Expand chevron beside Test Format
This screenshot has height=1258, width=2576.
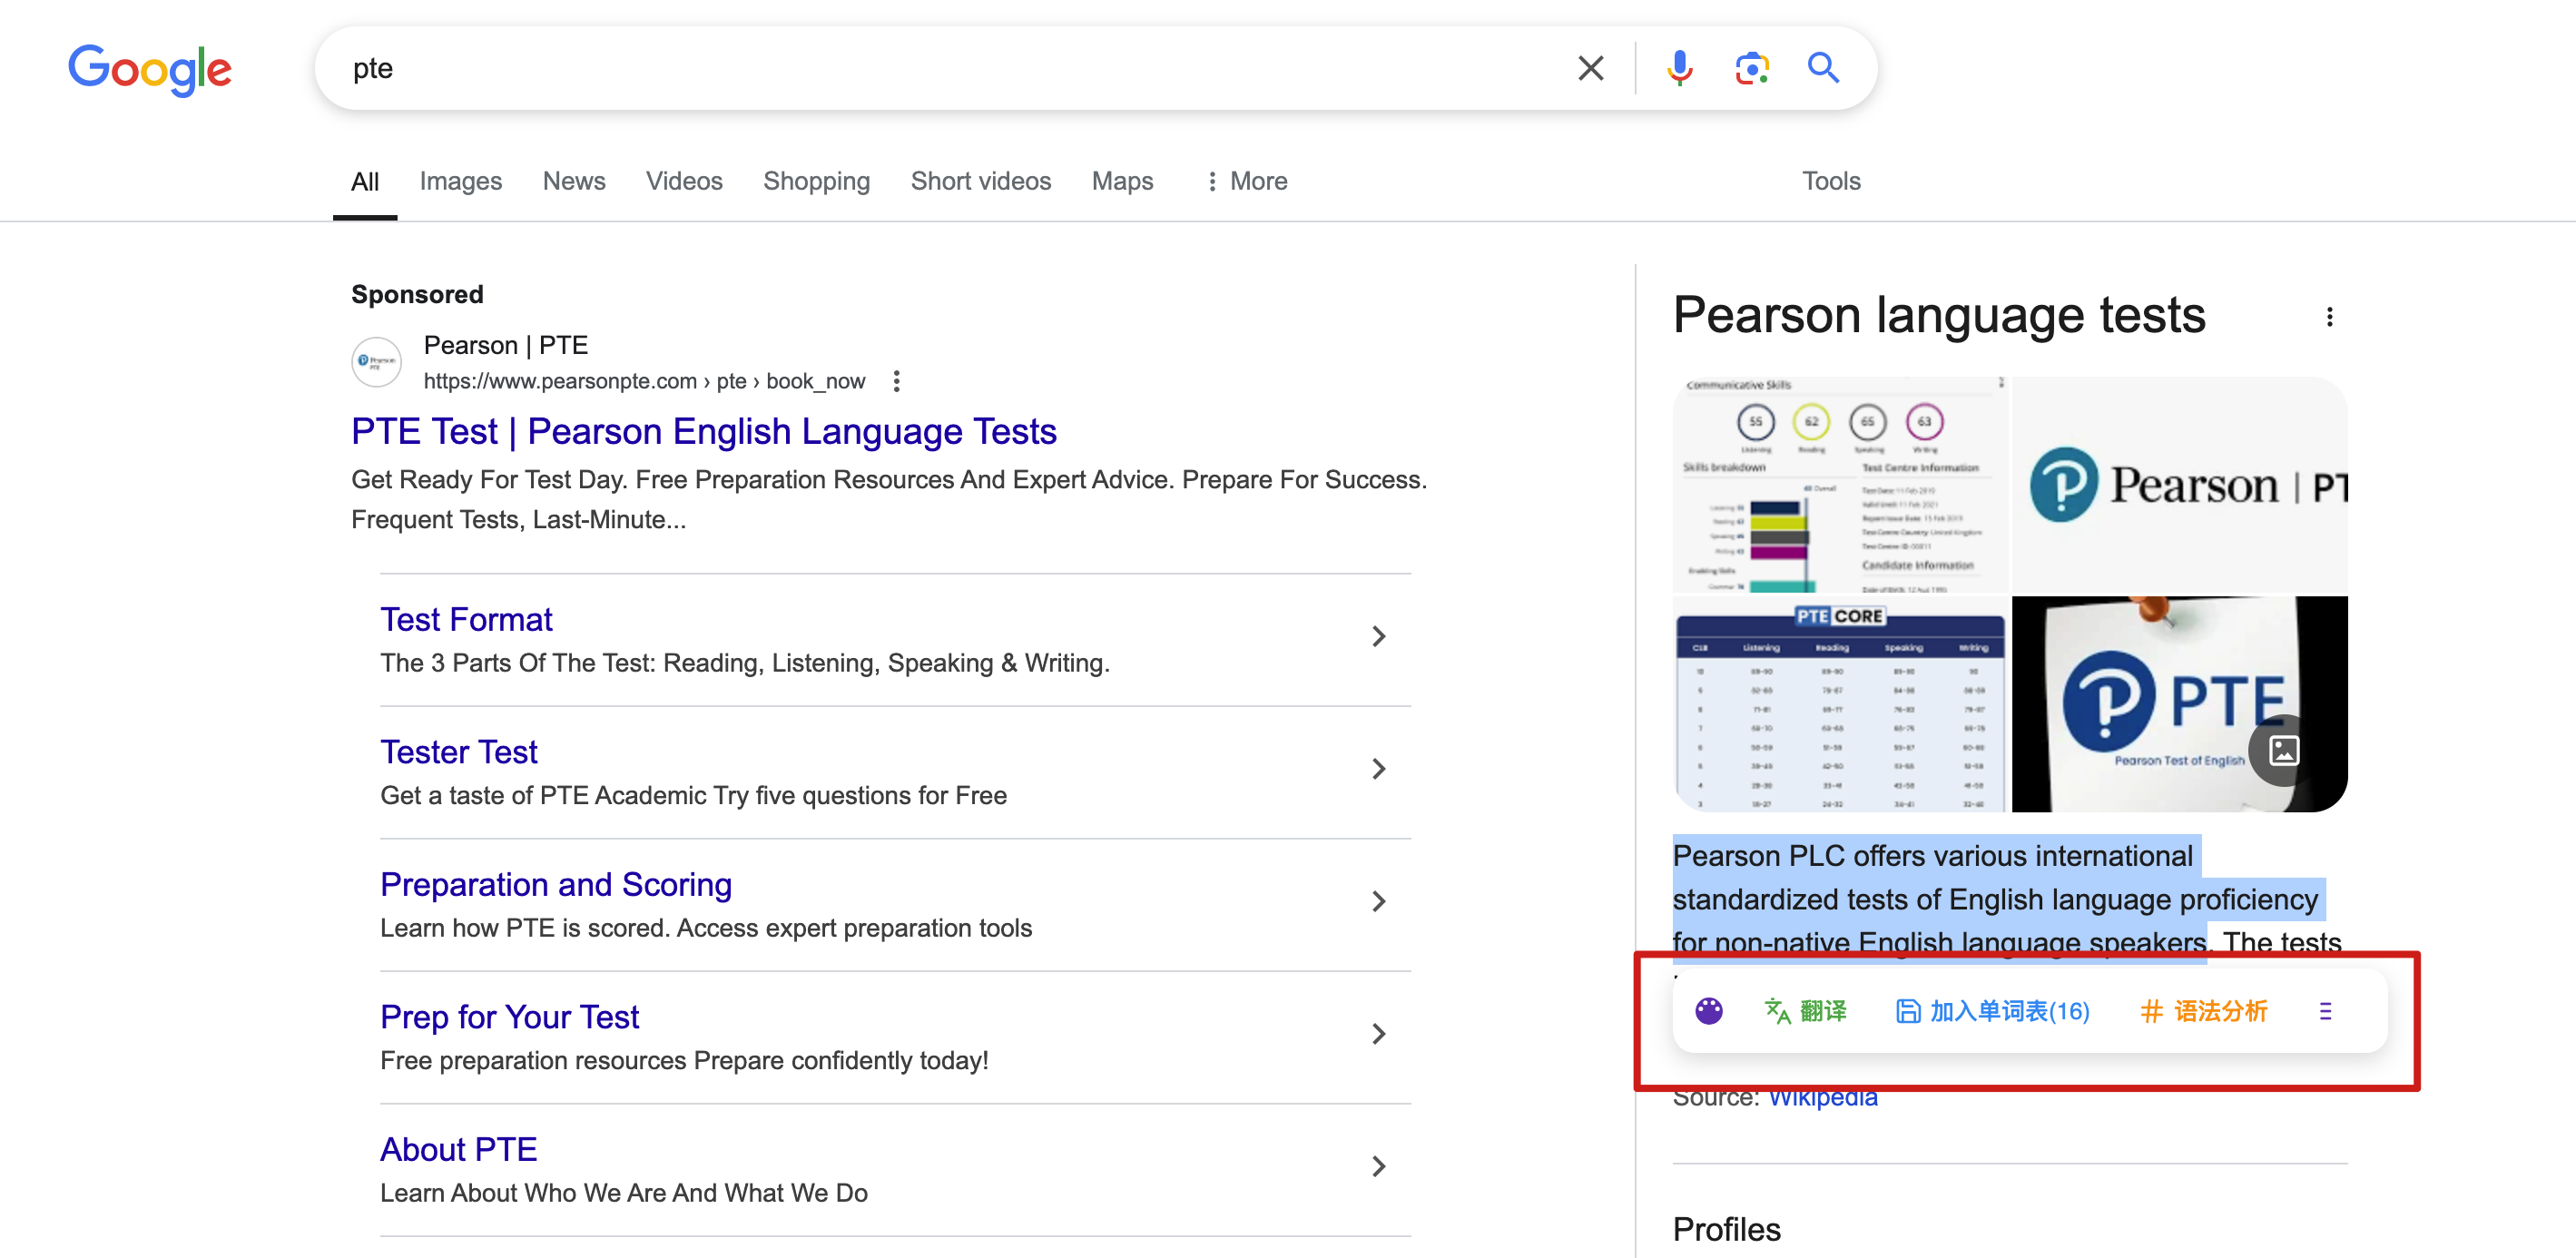pyautogui.click(x=1378, y=636)
